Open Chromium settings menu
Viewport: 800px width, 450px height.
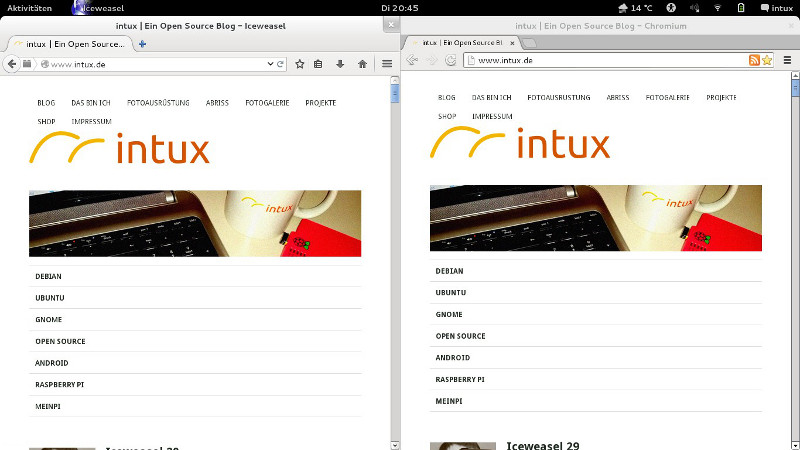[787, 60]
